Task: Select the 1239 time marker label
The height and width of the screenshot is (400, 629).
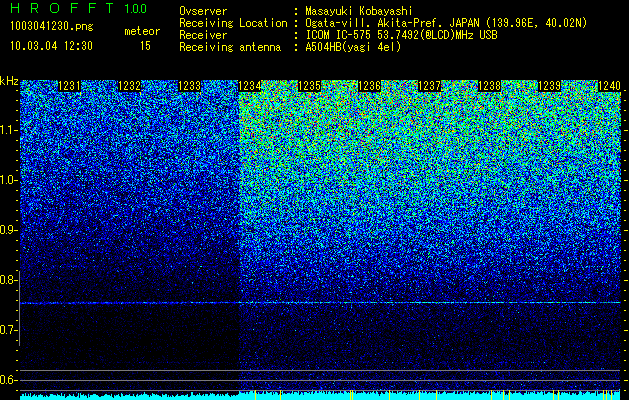Action: tap(549, 86)
